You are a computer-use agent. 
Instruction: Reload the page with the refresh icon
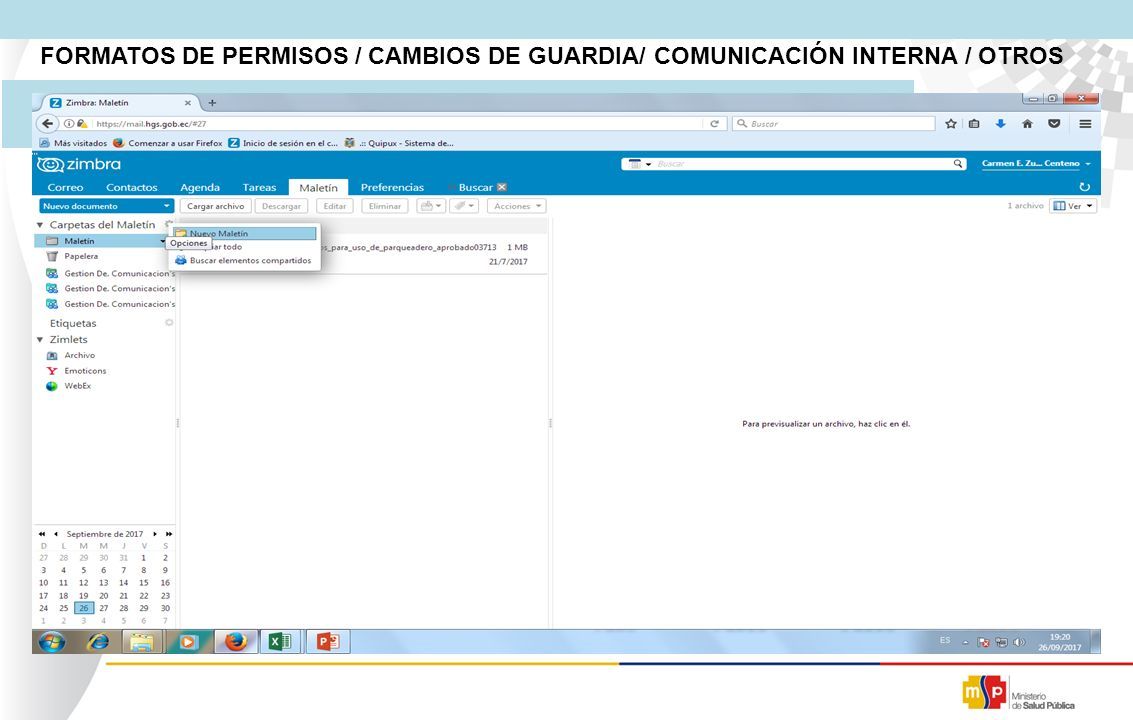pos(714,124)
